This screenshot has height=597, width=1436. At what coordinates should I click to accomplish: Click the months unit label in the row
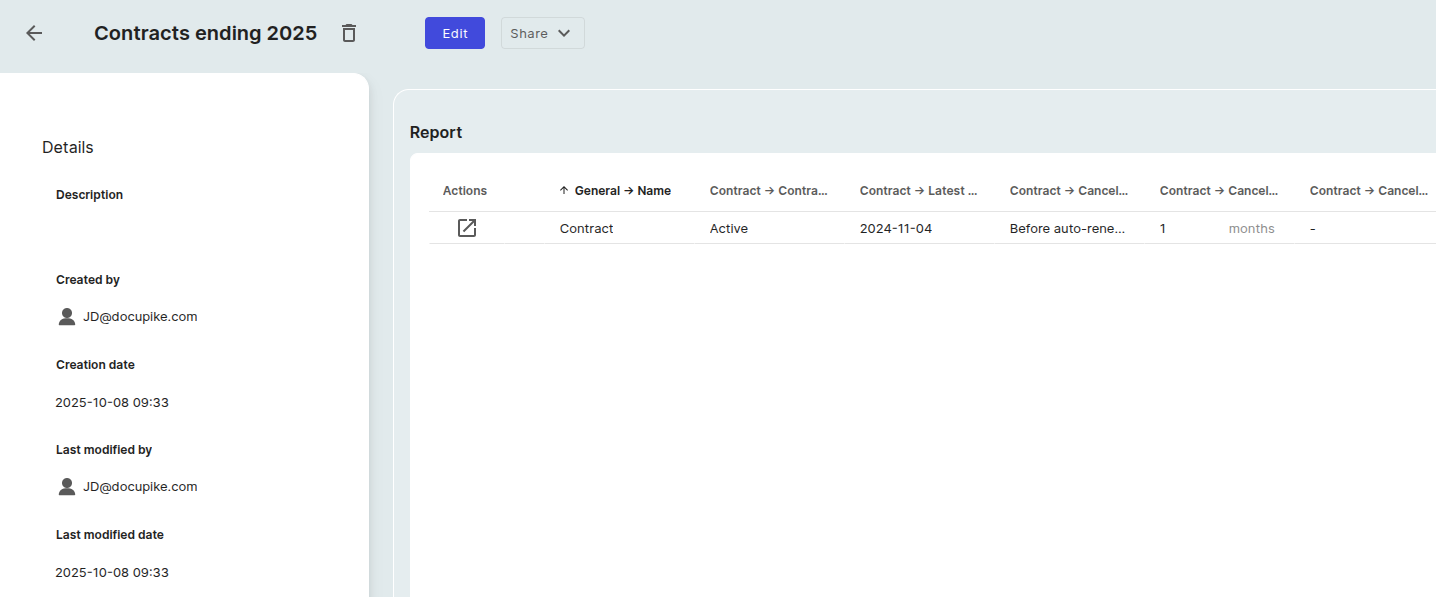1251,228
